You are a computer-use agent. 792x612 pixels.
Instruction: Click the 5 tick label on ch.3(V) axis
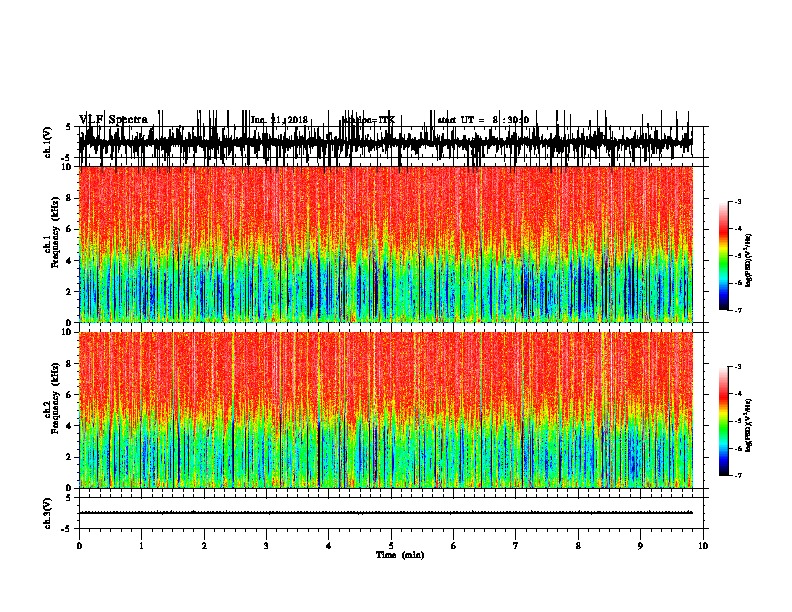[69, 497]
